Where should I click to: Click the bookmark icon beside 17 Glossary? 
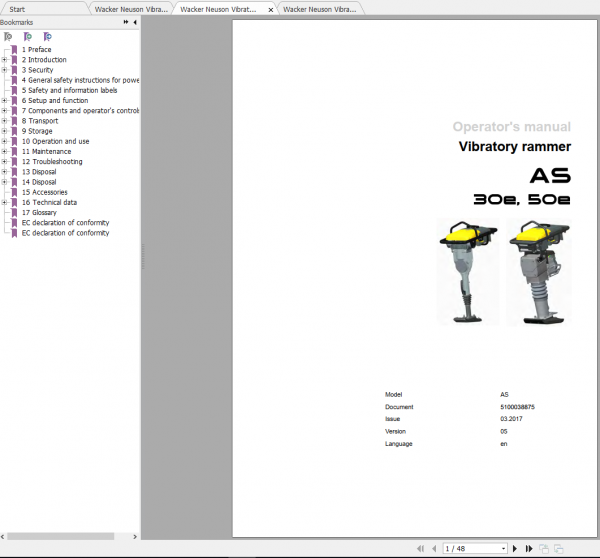15,212
